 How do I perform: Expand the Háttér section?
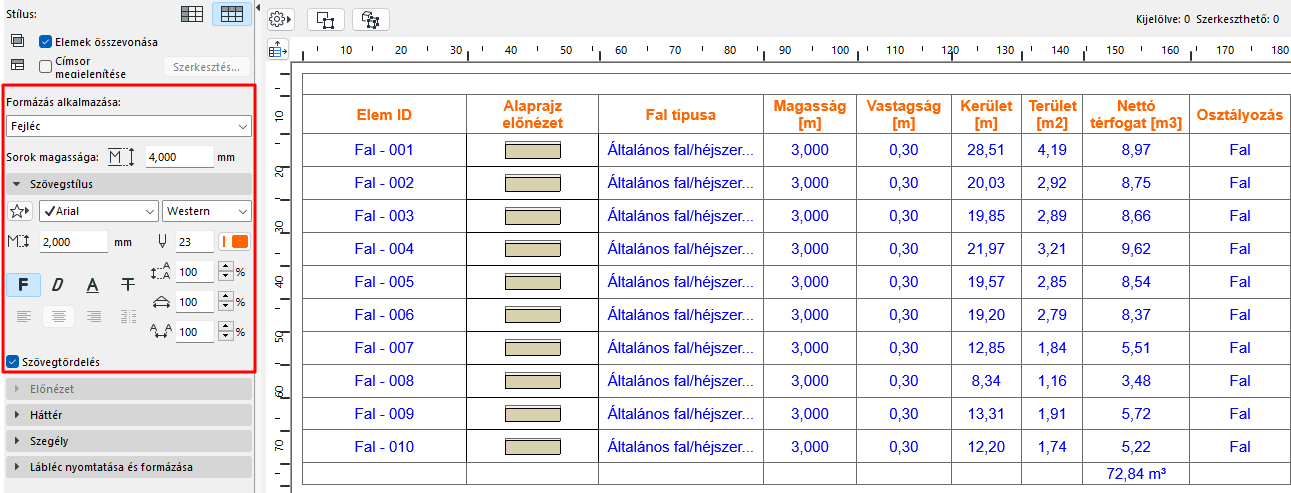tap(128, 414)
